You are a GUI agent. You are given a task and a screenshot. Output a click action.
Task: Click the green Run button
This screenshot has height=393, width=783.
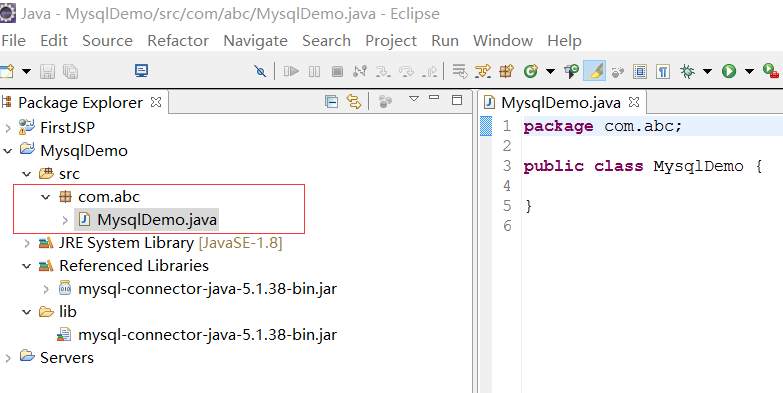click(x=729, y=71)
